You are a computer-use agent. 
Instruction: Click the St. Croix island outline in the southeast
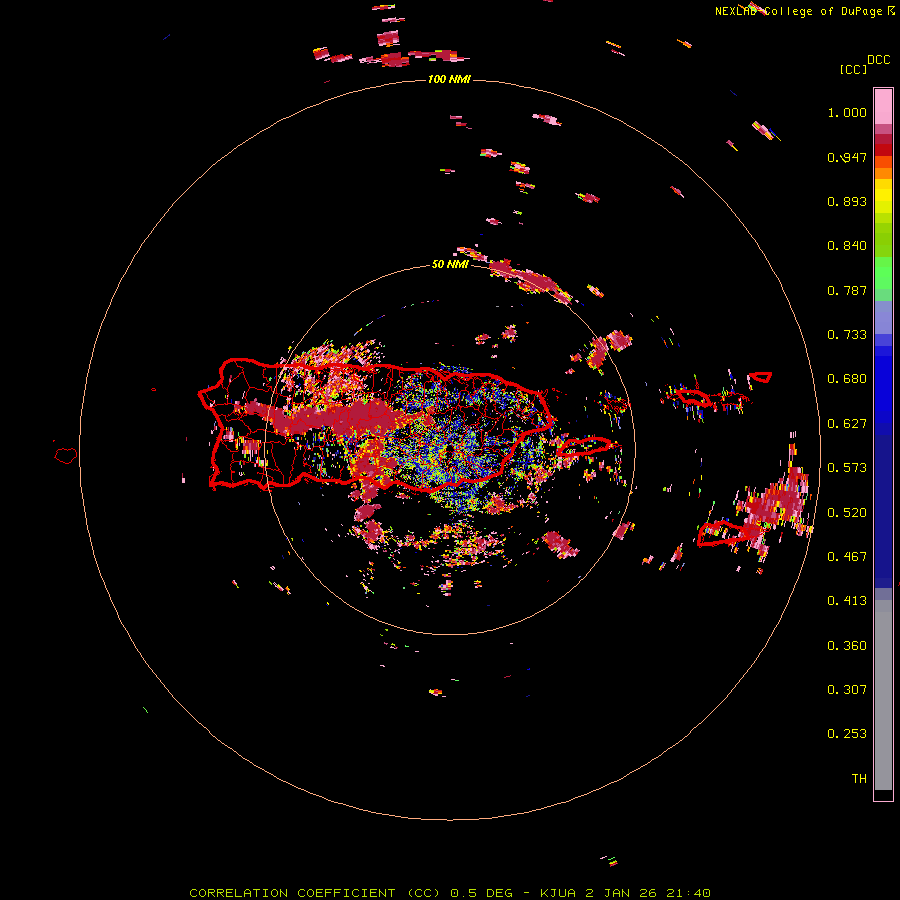point(728,534)
